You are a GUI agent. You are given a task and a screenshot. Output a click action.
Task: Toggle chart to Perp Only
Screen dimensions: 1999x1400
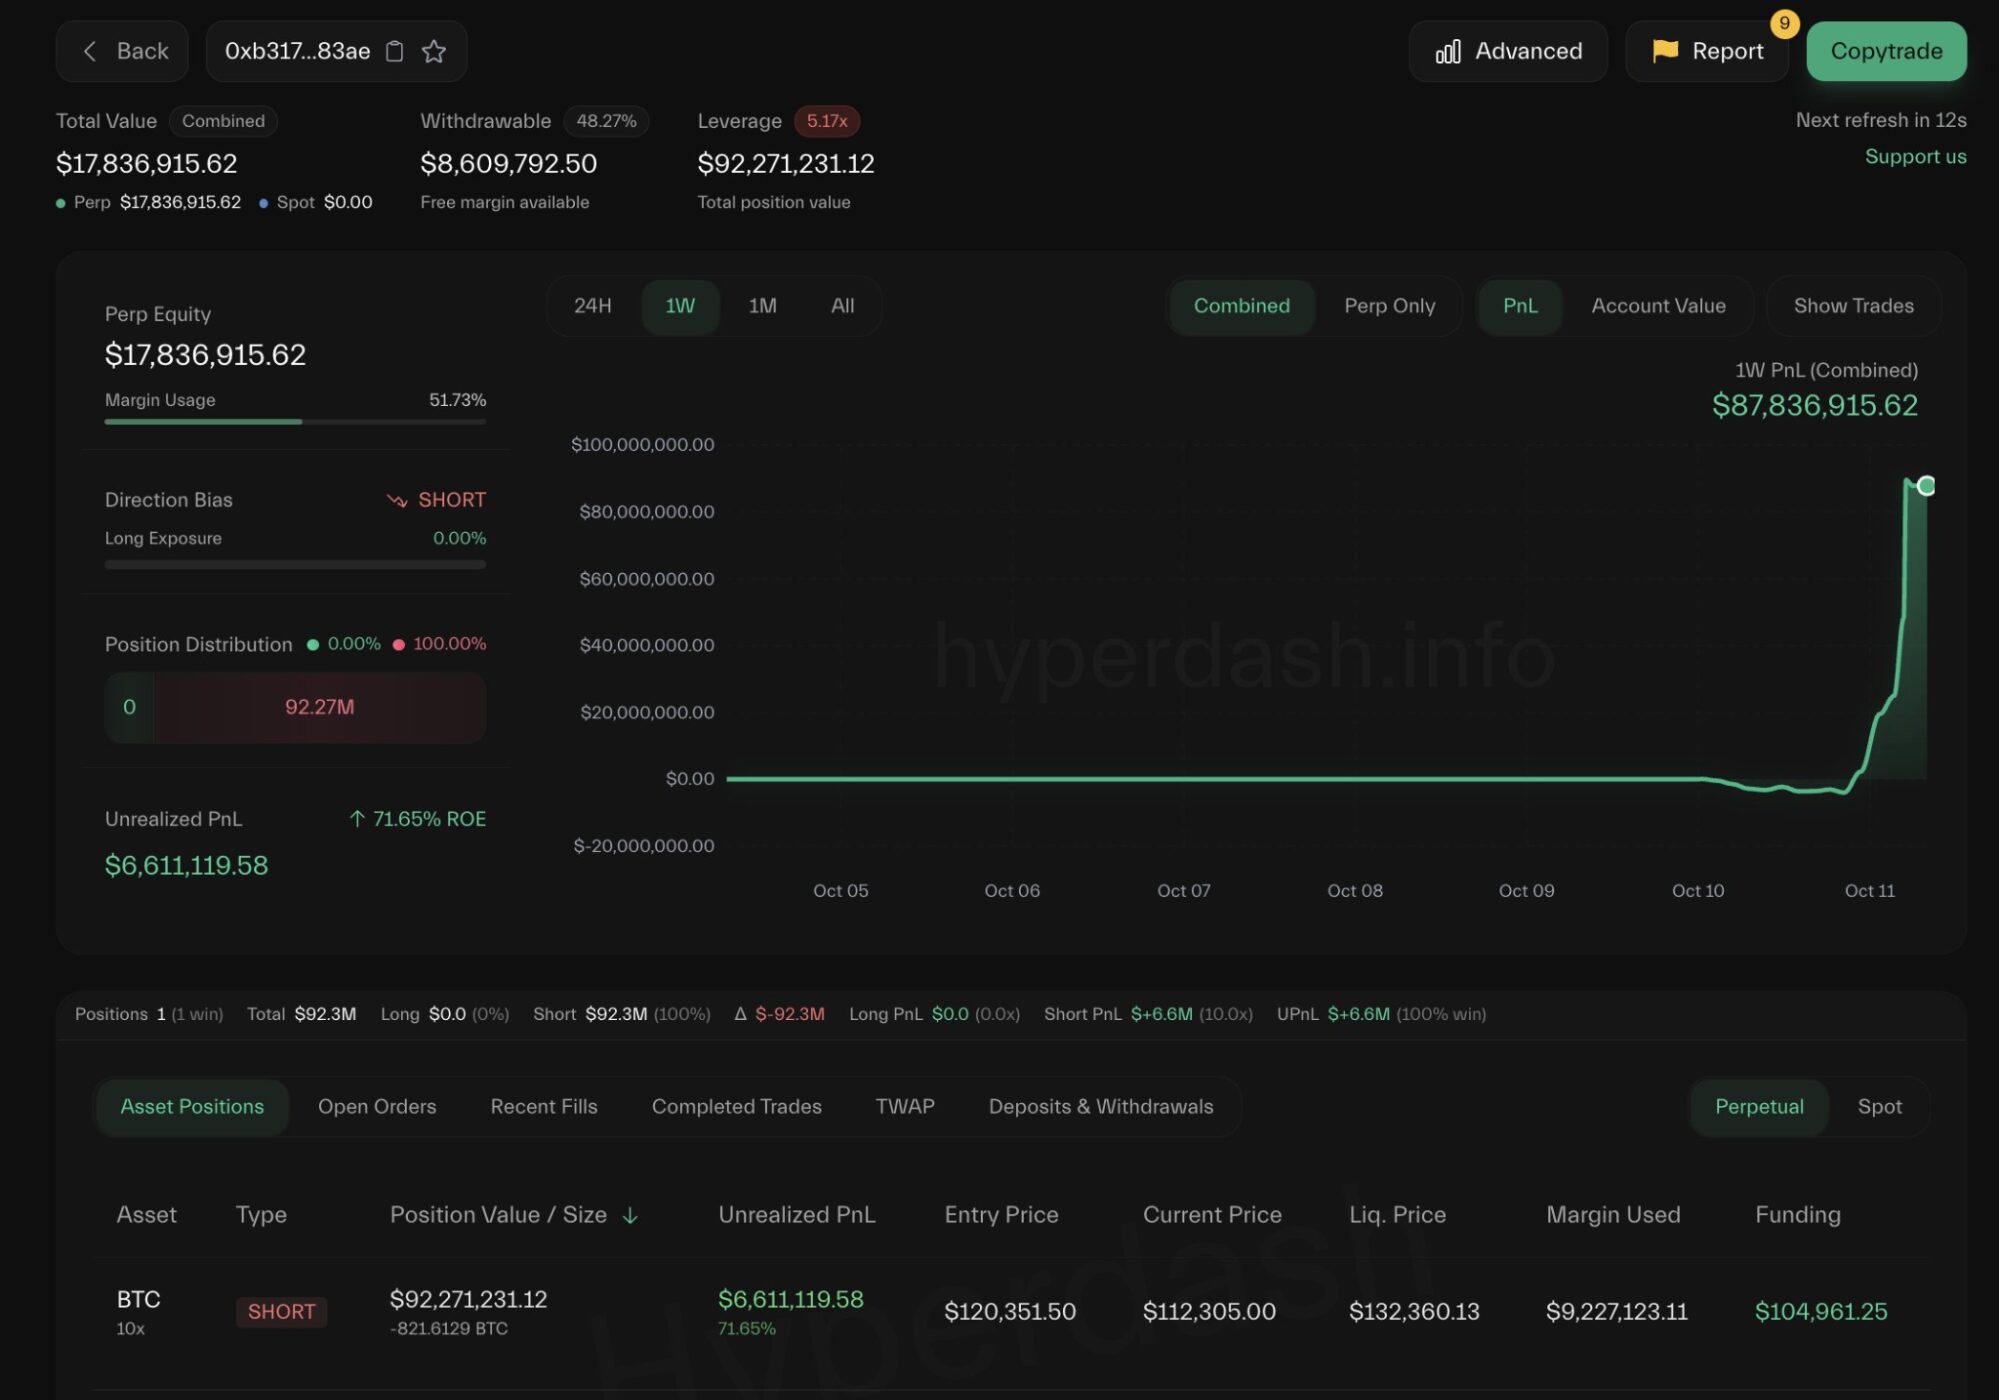[x=1389, y=306]
